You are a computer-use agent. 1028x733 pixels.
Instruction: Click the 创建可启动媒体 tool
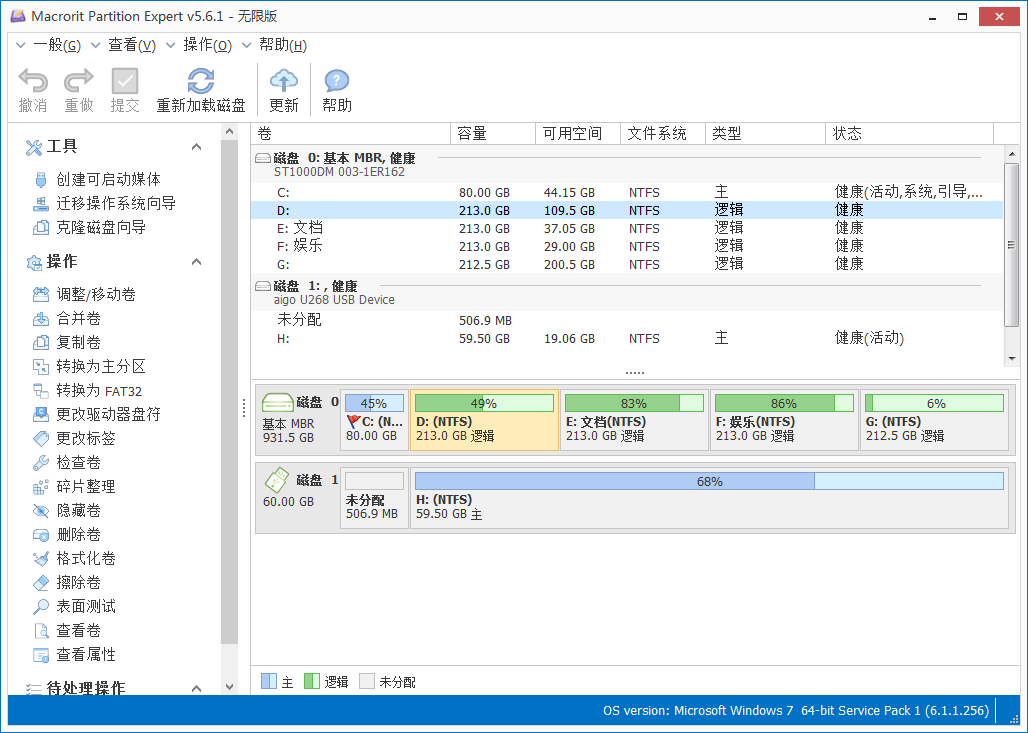tap(108, 180)
